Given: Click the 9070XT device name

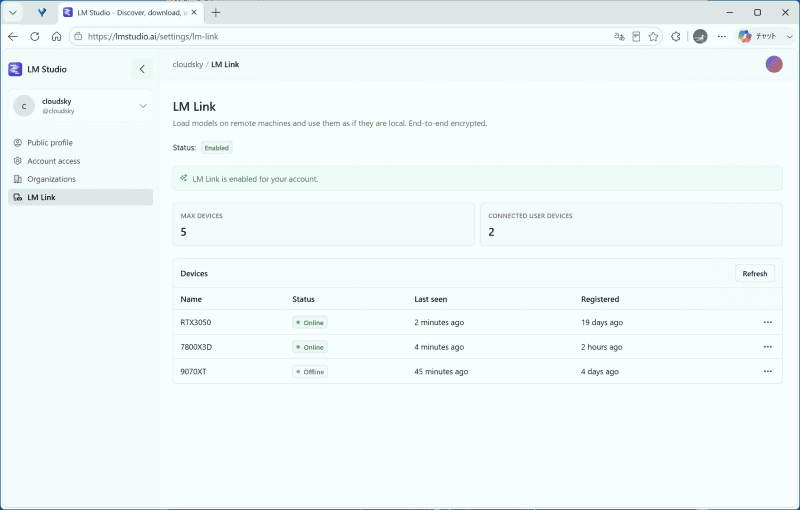Looking at the screenshot, I should point(193,371).
